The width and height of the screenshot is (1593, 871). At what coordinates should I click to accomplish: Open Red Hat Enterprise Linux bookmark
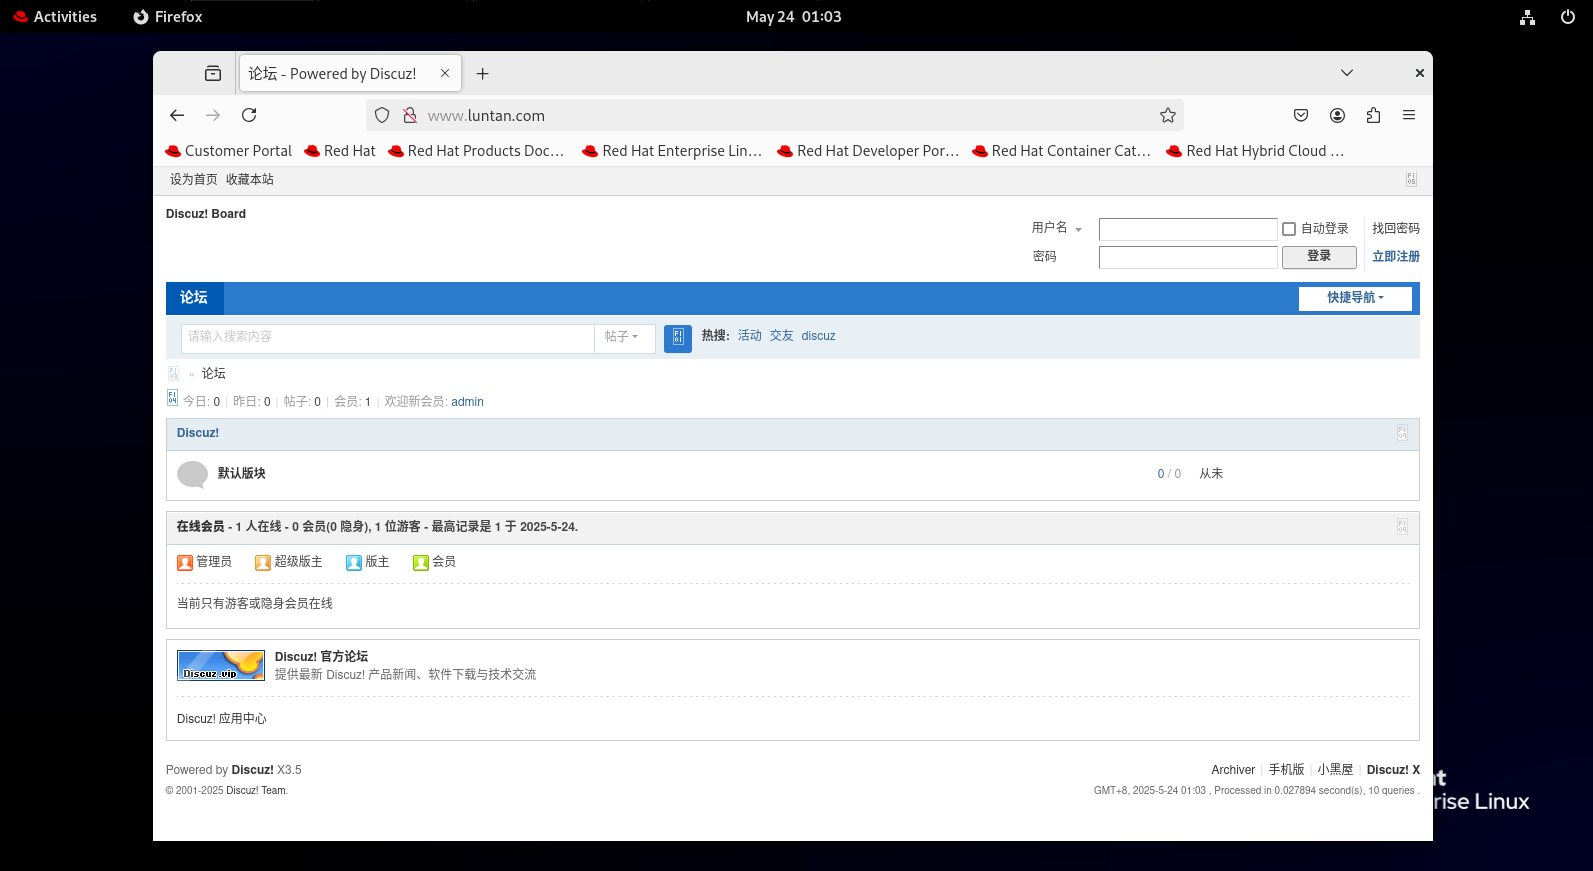tap(673, 151)
